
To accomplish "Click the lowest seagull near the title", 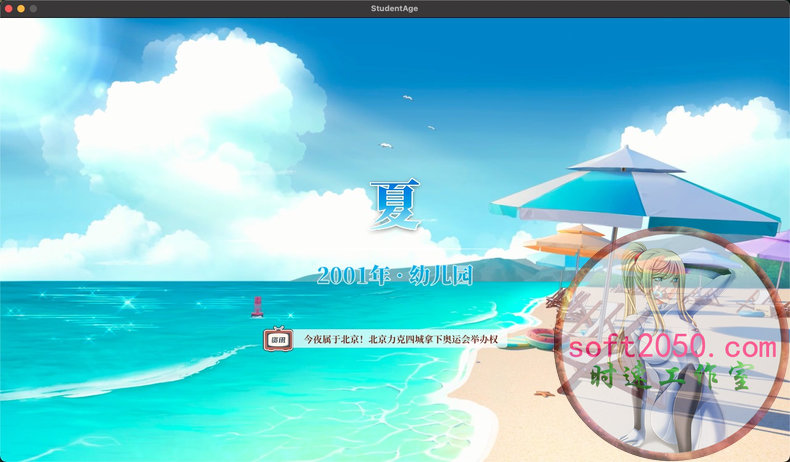I will coord(385,146).
